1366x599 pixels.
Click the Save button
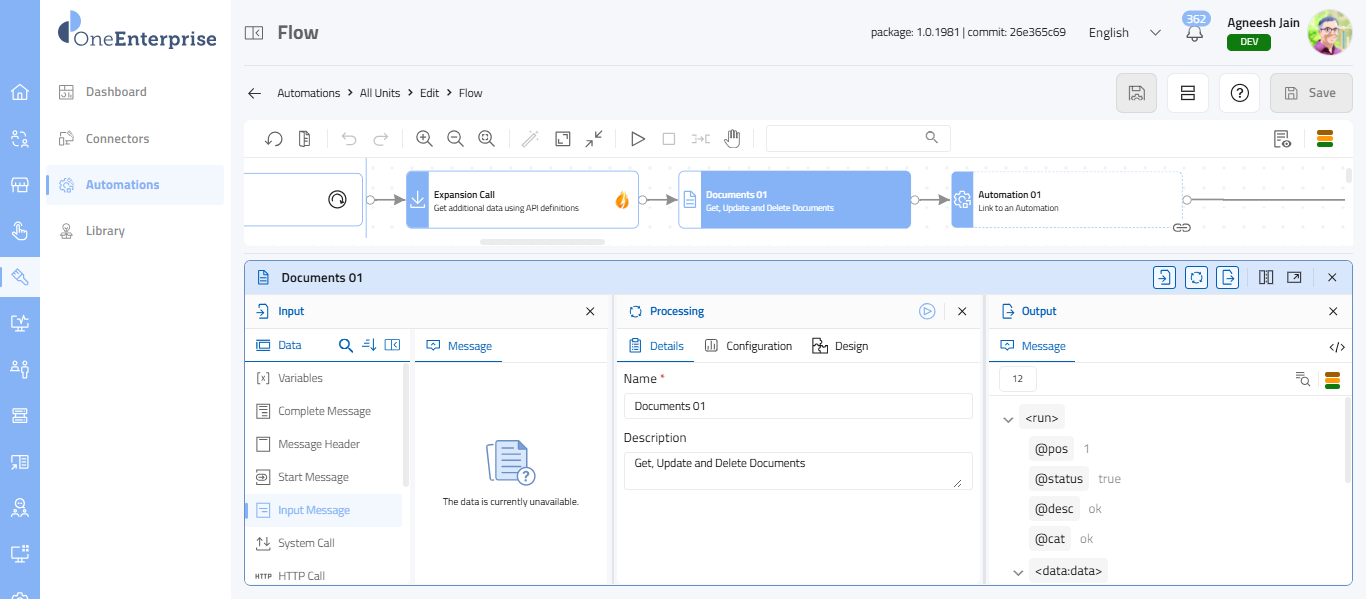coord(1310,93)
